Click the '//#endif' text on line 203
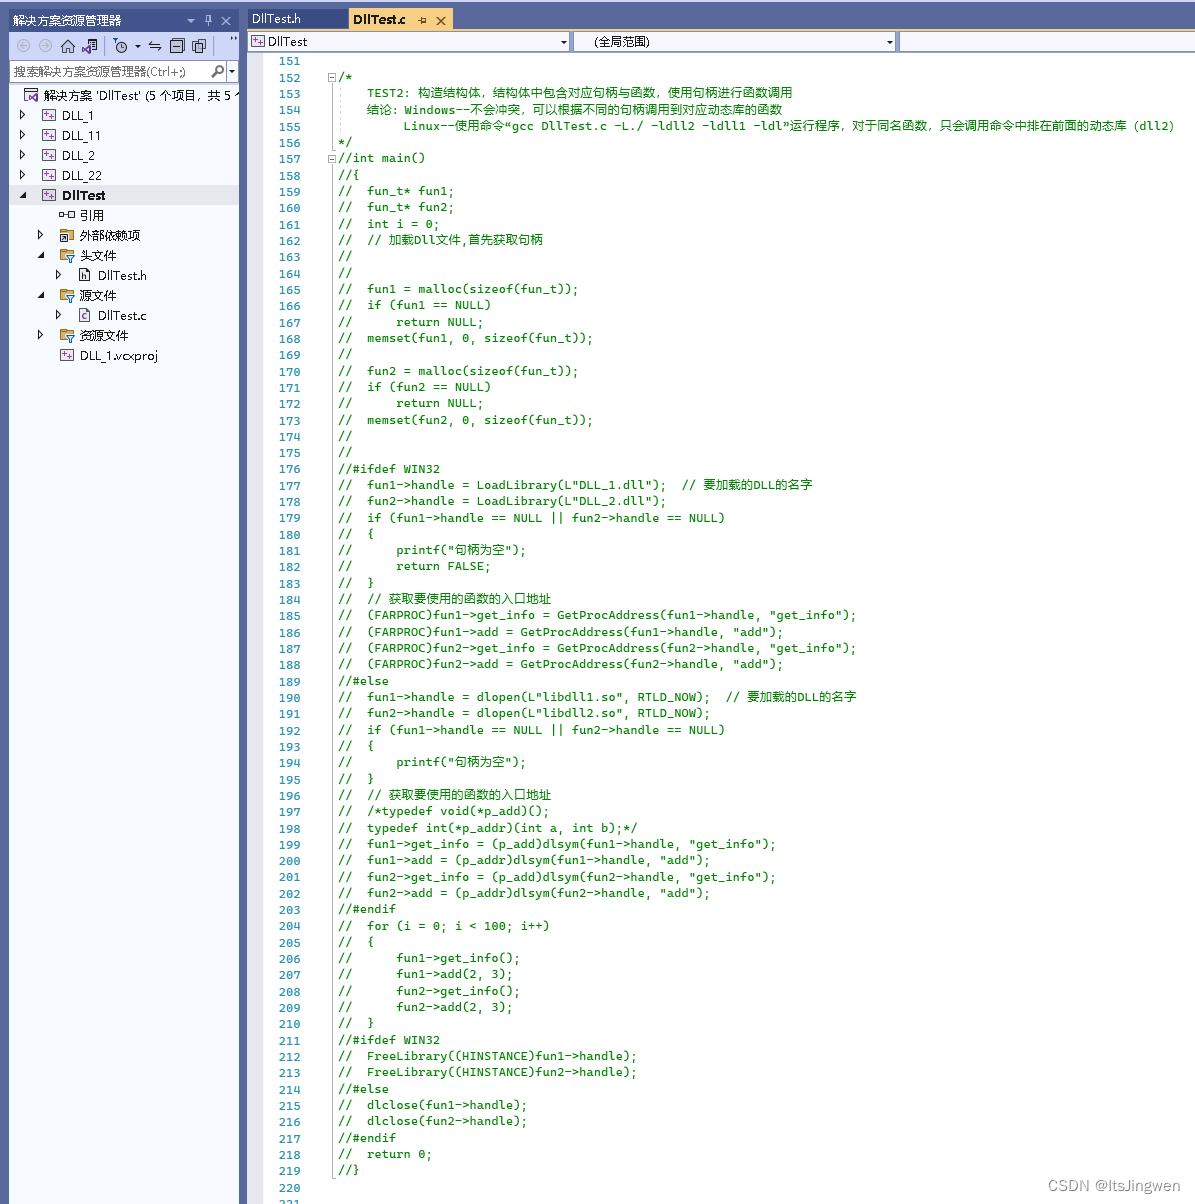The image size is (1195, 1204). tap(367, 909)
